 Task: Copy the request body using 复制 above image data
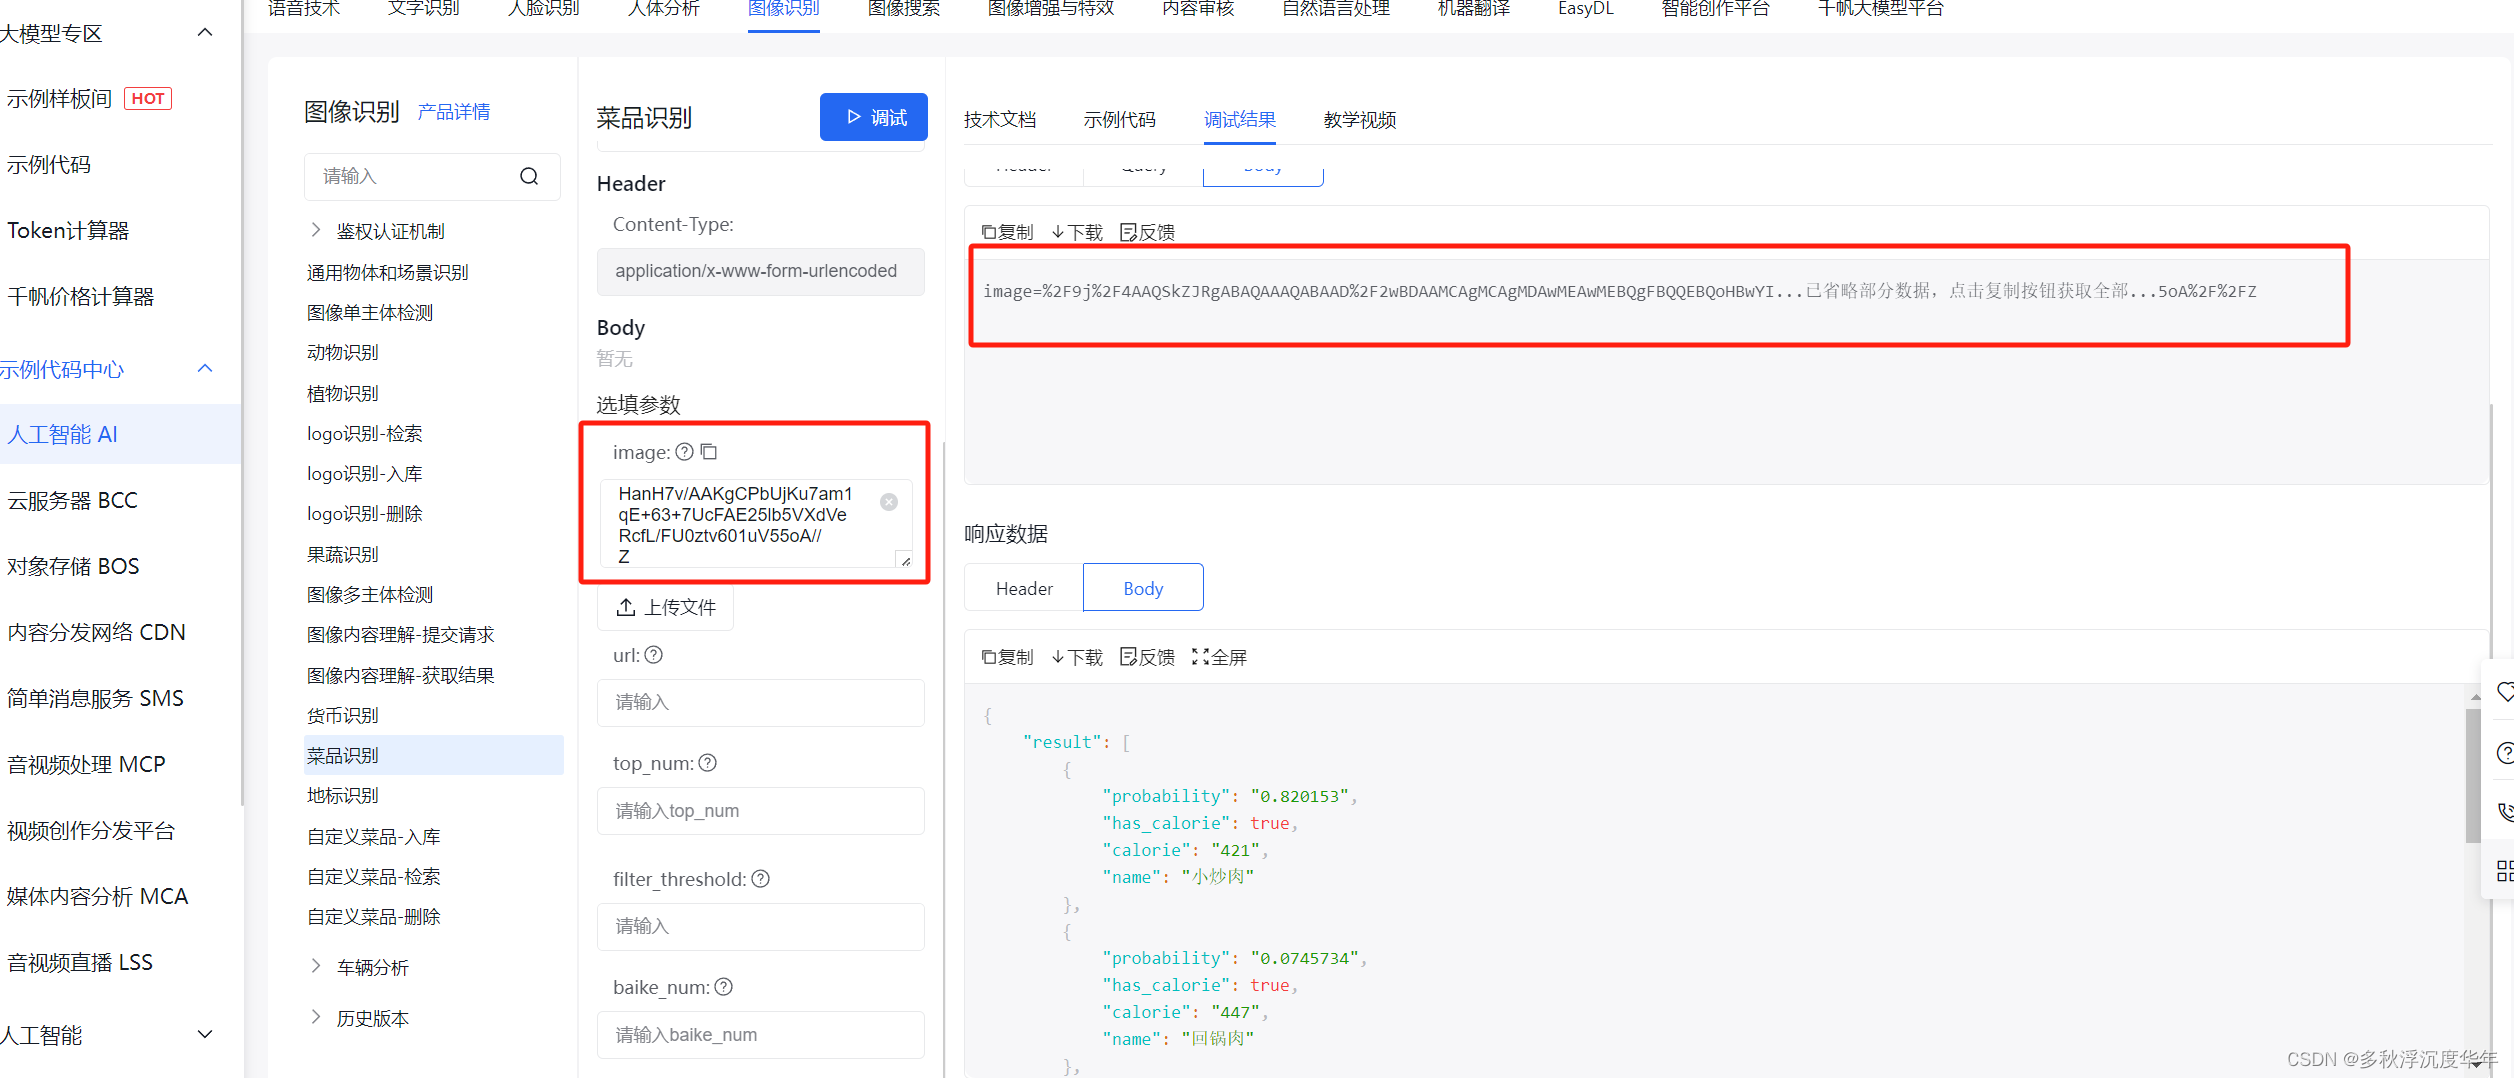pyautogui.click(x=1007, y=232)
